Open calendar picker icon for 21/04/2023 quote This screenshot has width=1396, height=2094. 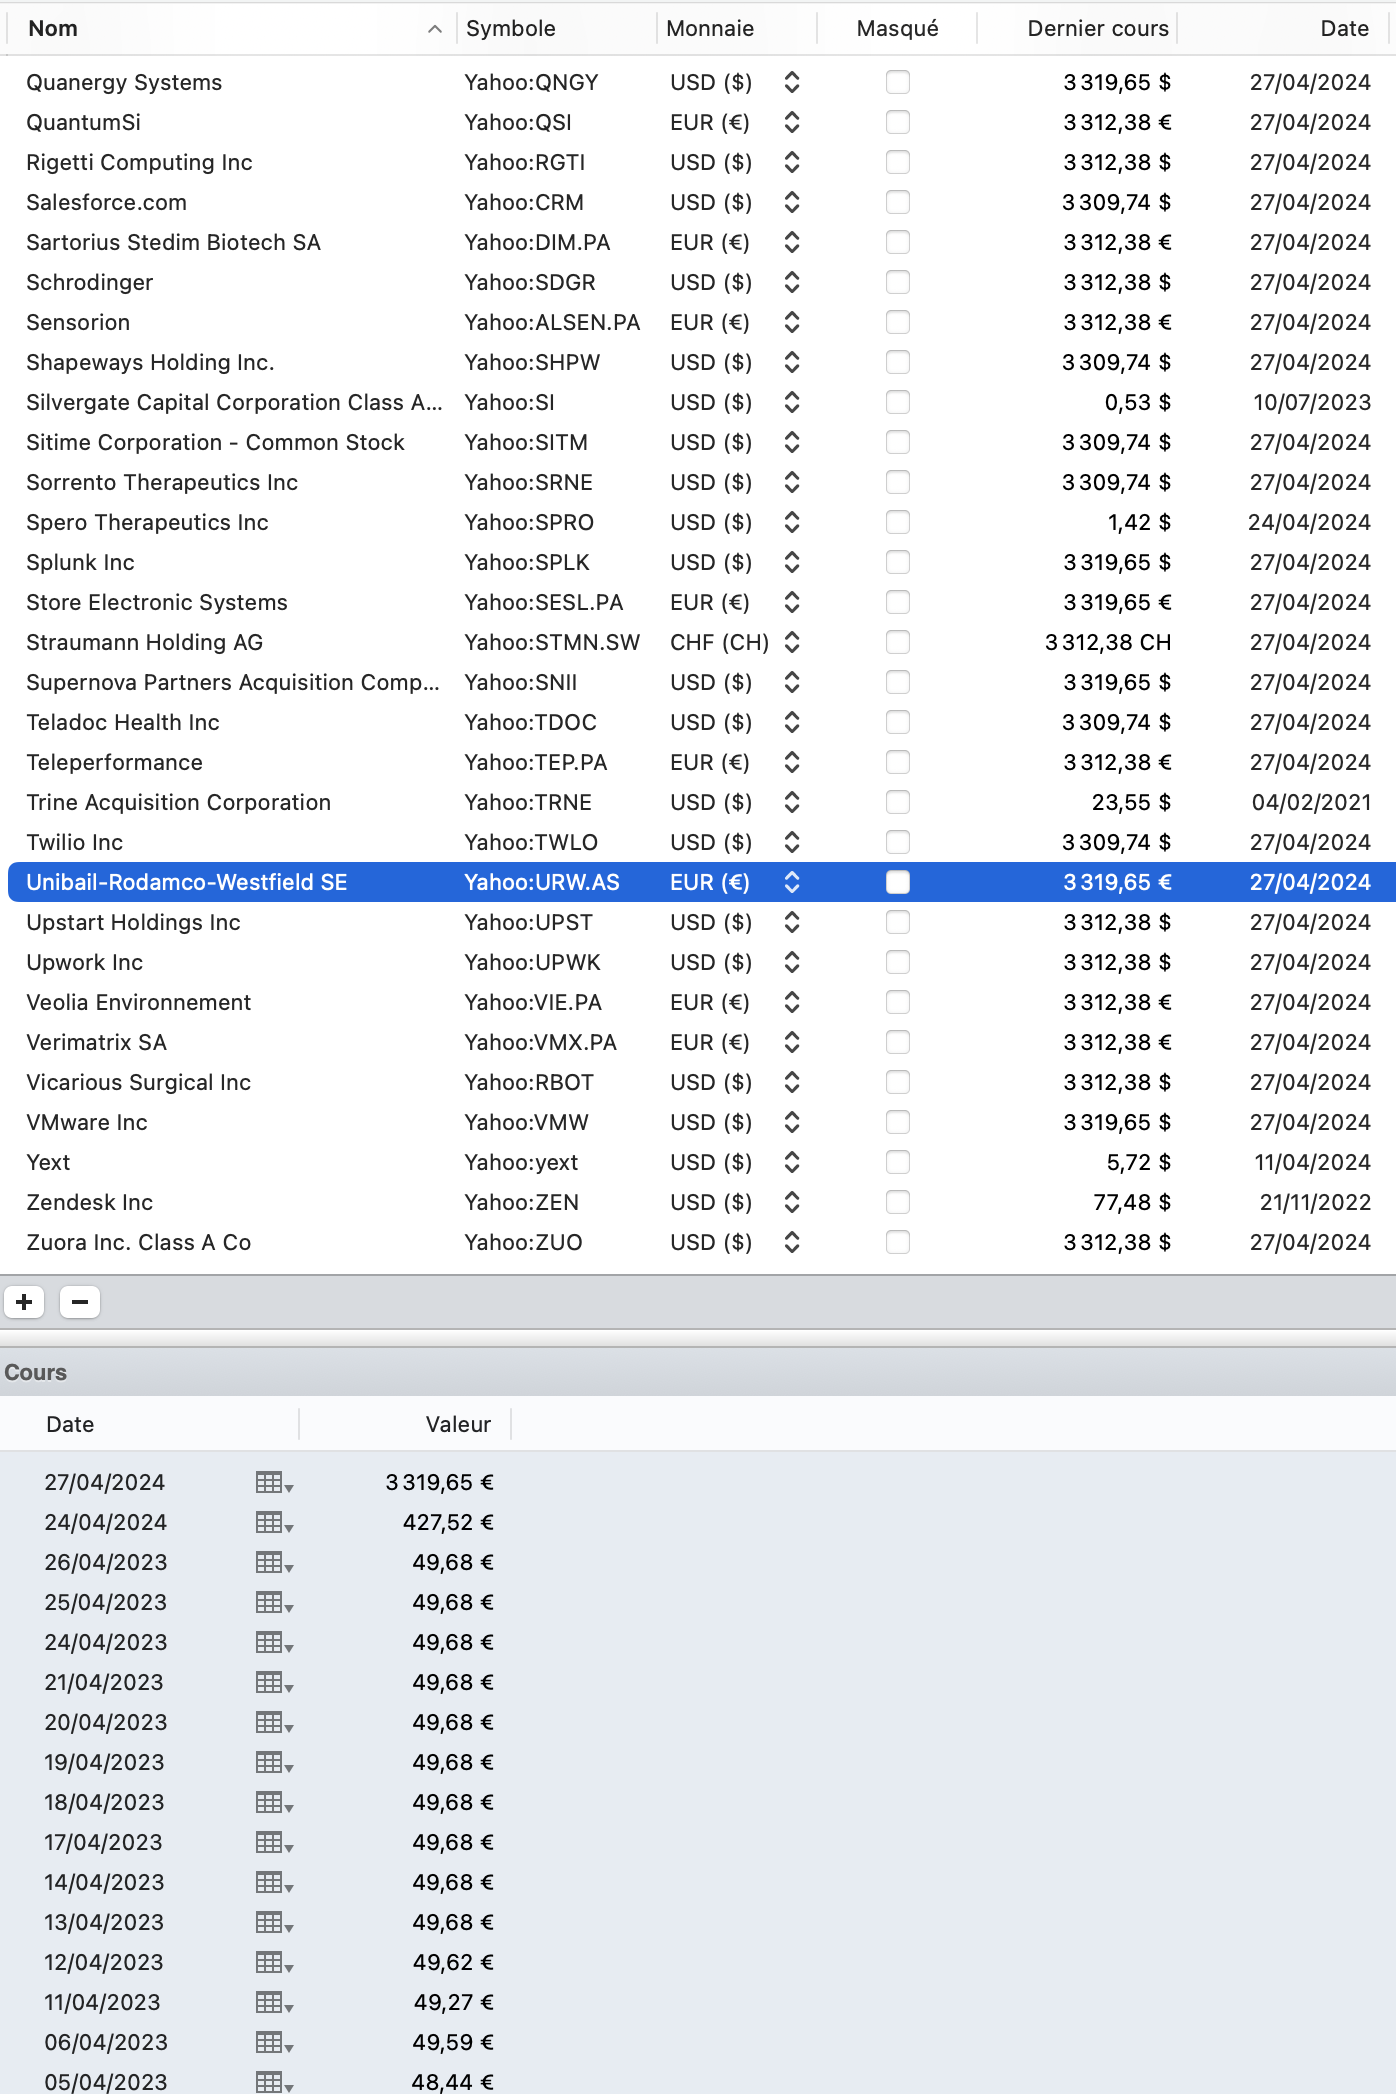point(274,1683)
